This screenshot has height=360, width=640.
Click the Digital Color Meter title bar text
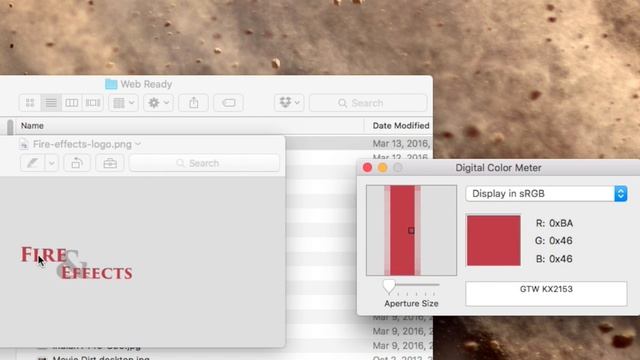(x=498, y=168)
